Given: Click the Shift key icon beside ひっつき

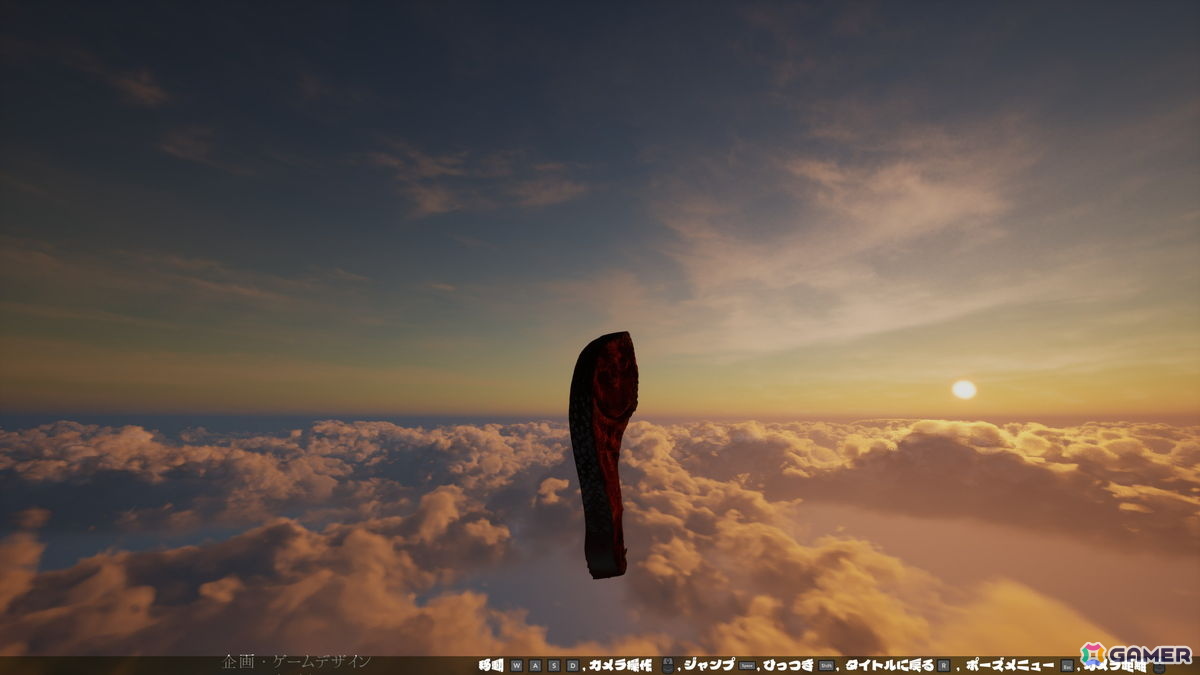Looking at the screenshot, I should [x=825, y=665].
